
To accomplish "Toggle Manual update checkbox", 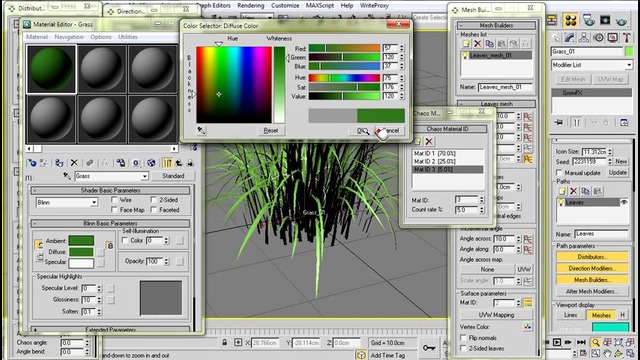I will pos(560,173).
